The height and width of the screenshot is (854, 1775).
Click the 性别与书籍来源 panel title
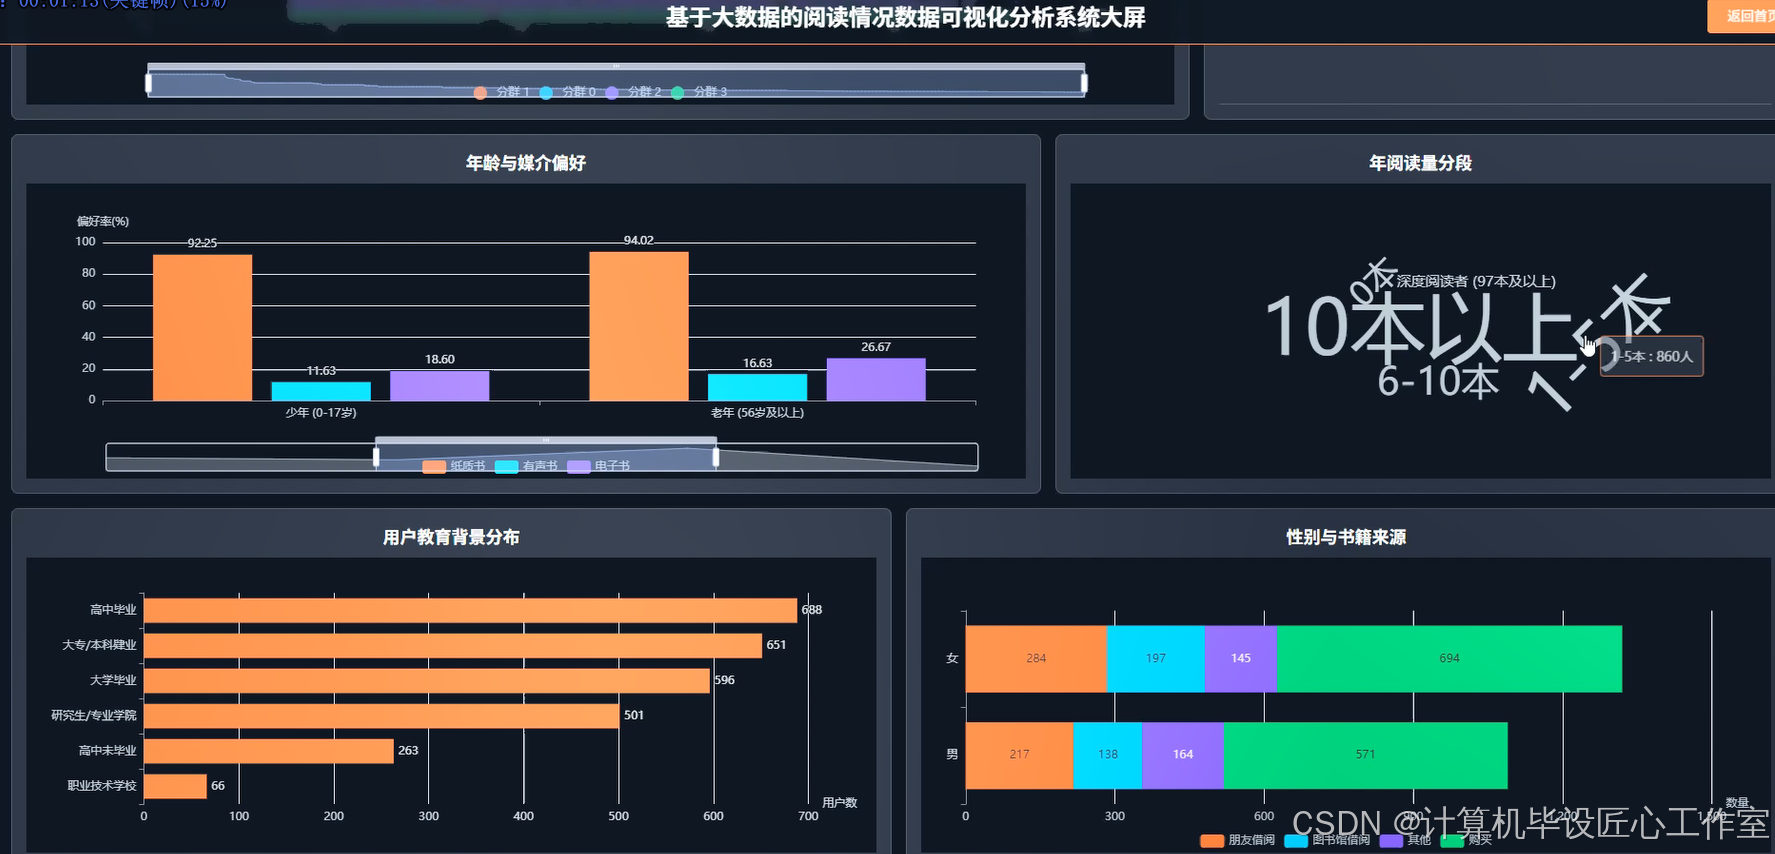(1346, 537)
